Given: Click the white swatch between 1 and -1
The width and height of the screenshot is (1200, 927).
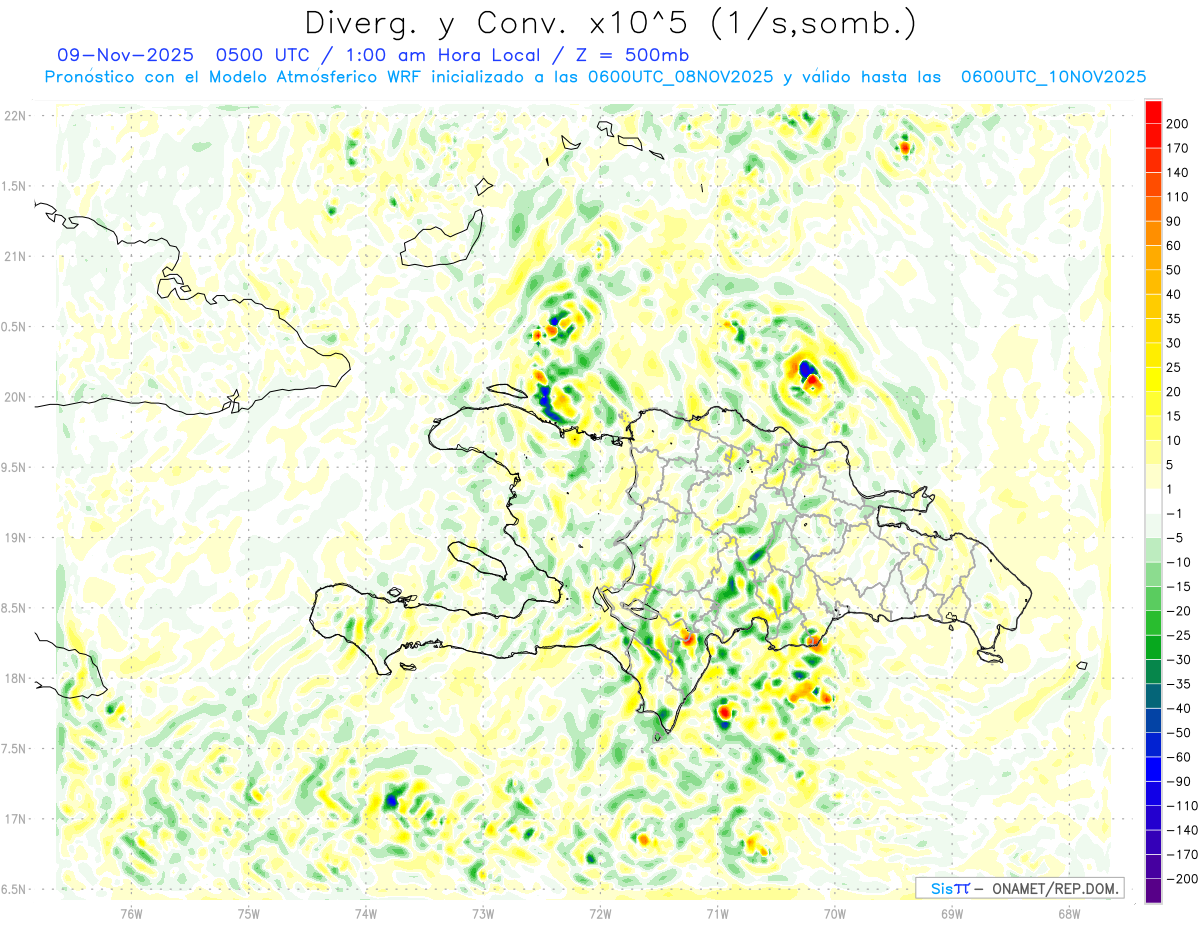Looking at the screenshot, I should point(1153,502).
